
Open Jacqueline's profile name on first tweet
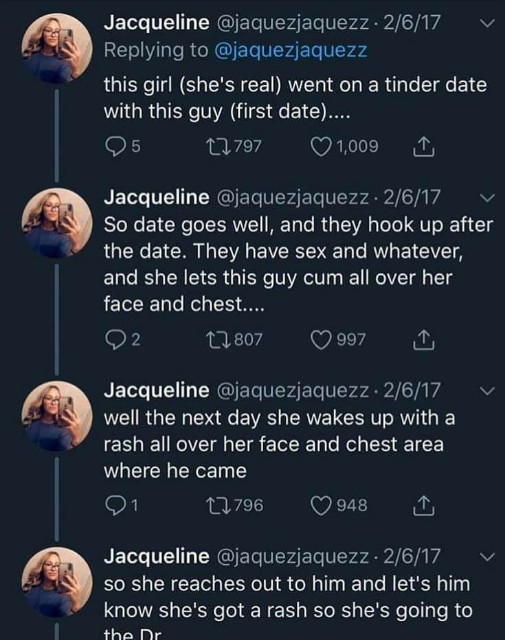156,22
